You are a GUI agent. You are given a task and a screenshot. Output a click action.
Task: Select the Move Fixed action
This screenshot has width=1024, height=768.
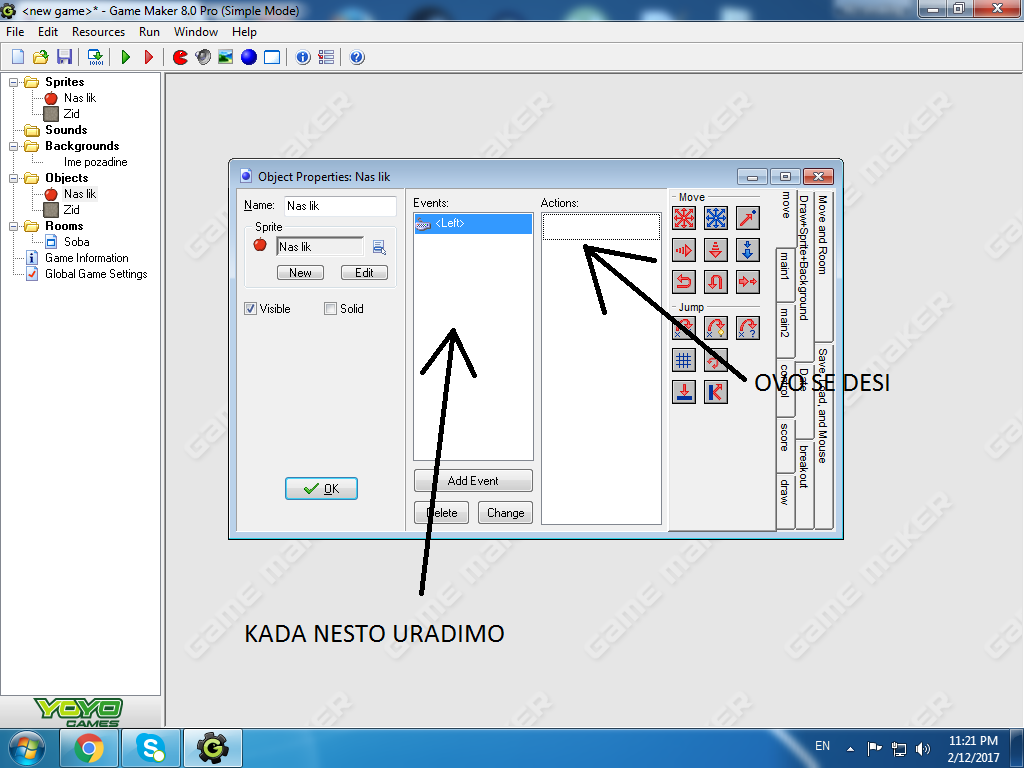684,218
